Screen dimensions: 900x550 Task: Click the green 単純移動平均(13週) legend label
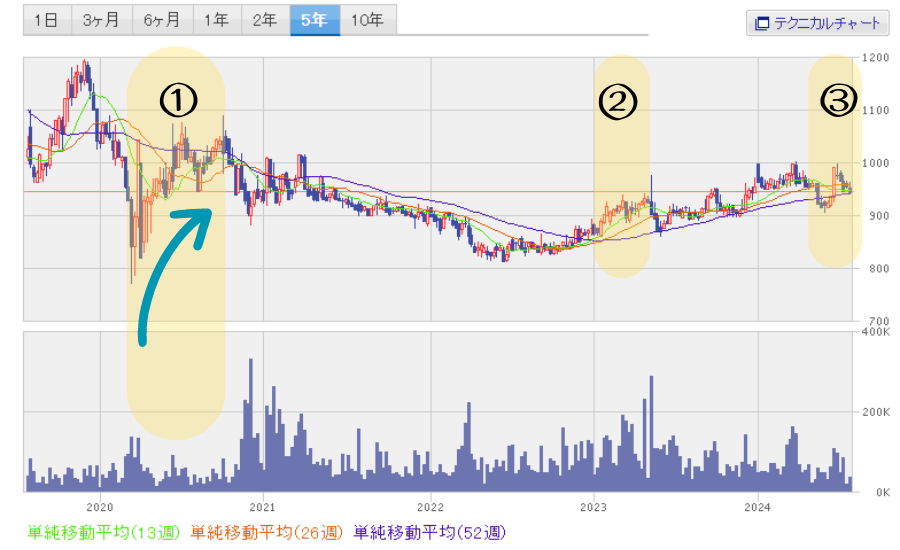pyautogui.click(x=104, y=532)
